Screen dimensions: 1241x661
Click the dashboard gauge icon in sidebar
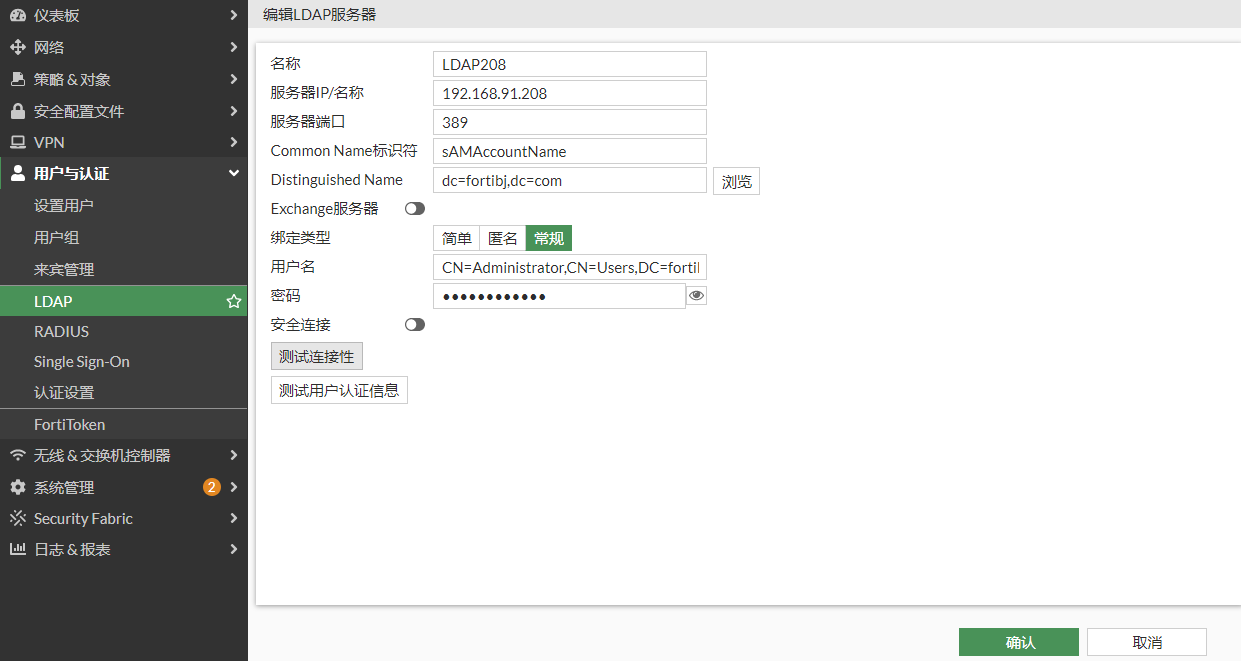tap(17, 15)
